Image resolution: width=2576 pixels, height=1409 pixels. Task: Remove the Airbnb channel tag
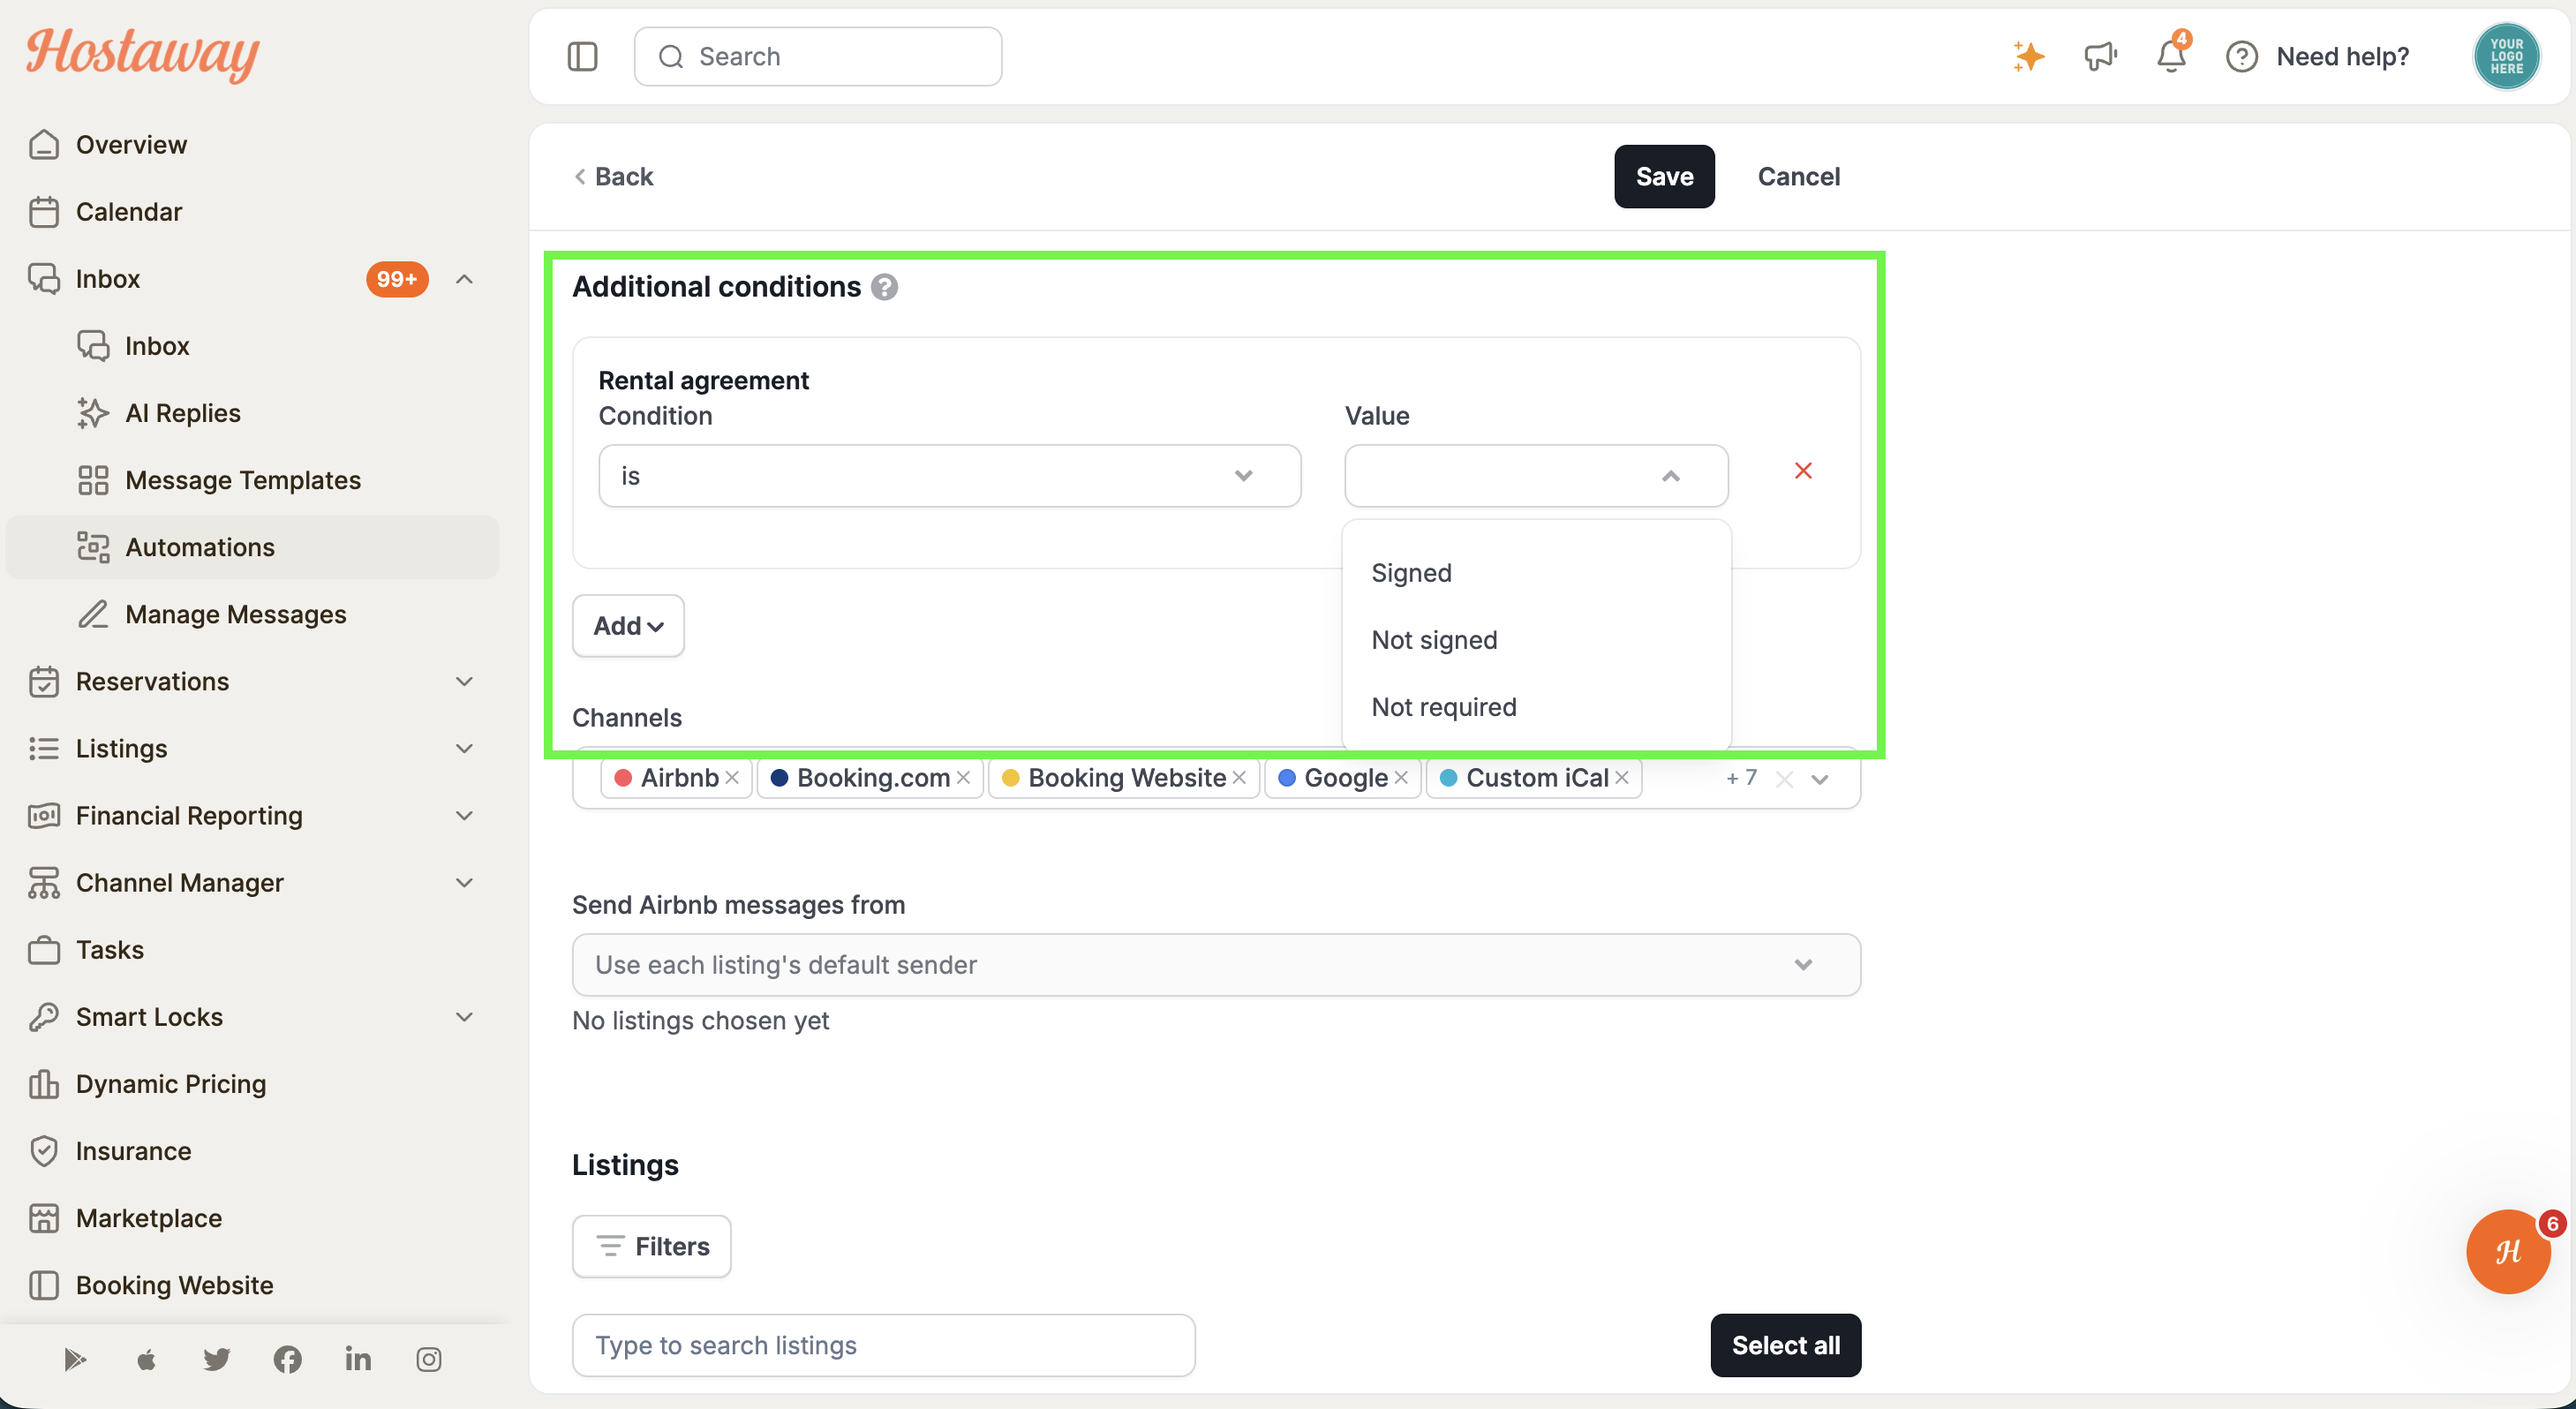(x=732, y=777)
